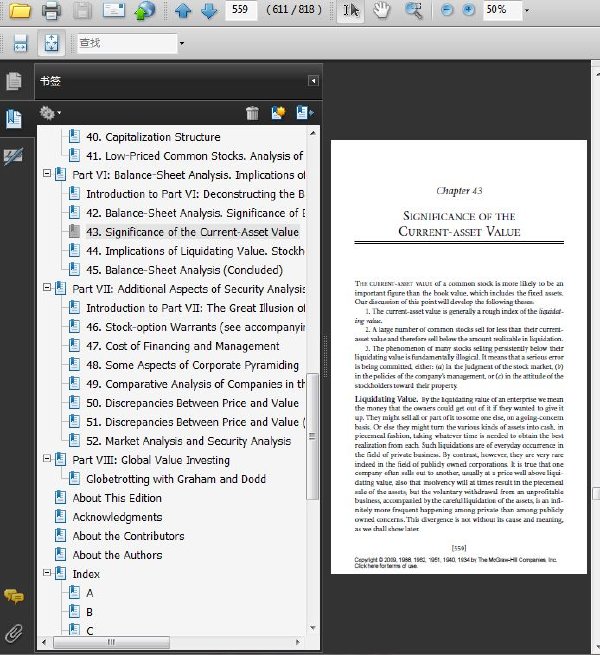
Task: Toggle the bookmarks panel icon in sidebar
Action: 14,119
